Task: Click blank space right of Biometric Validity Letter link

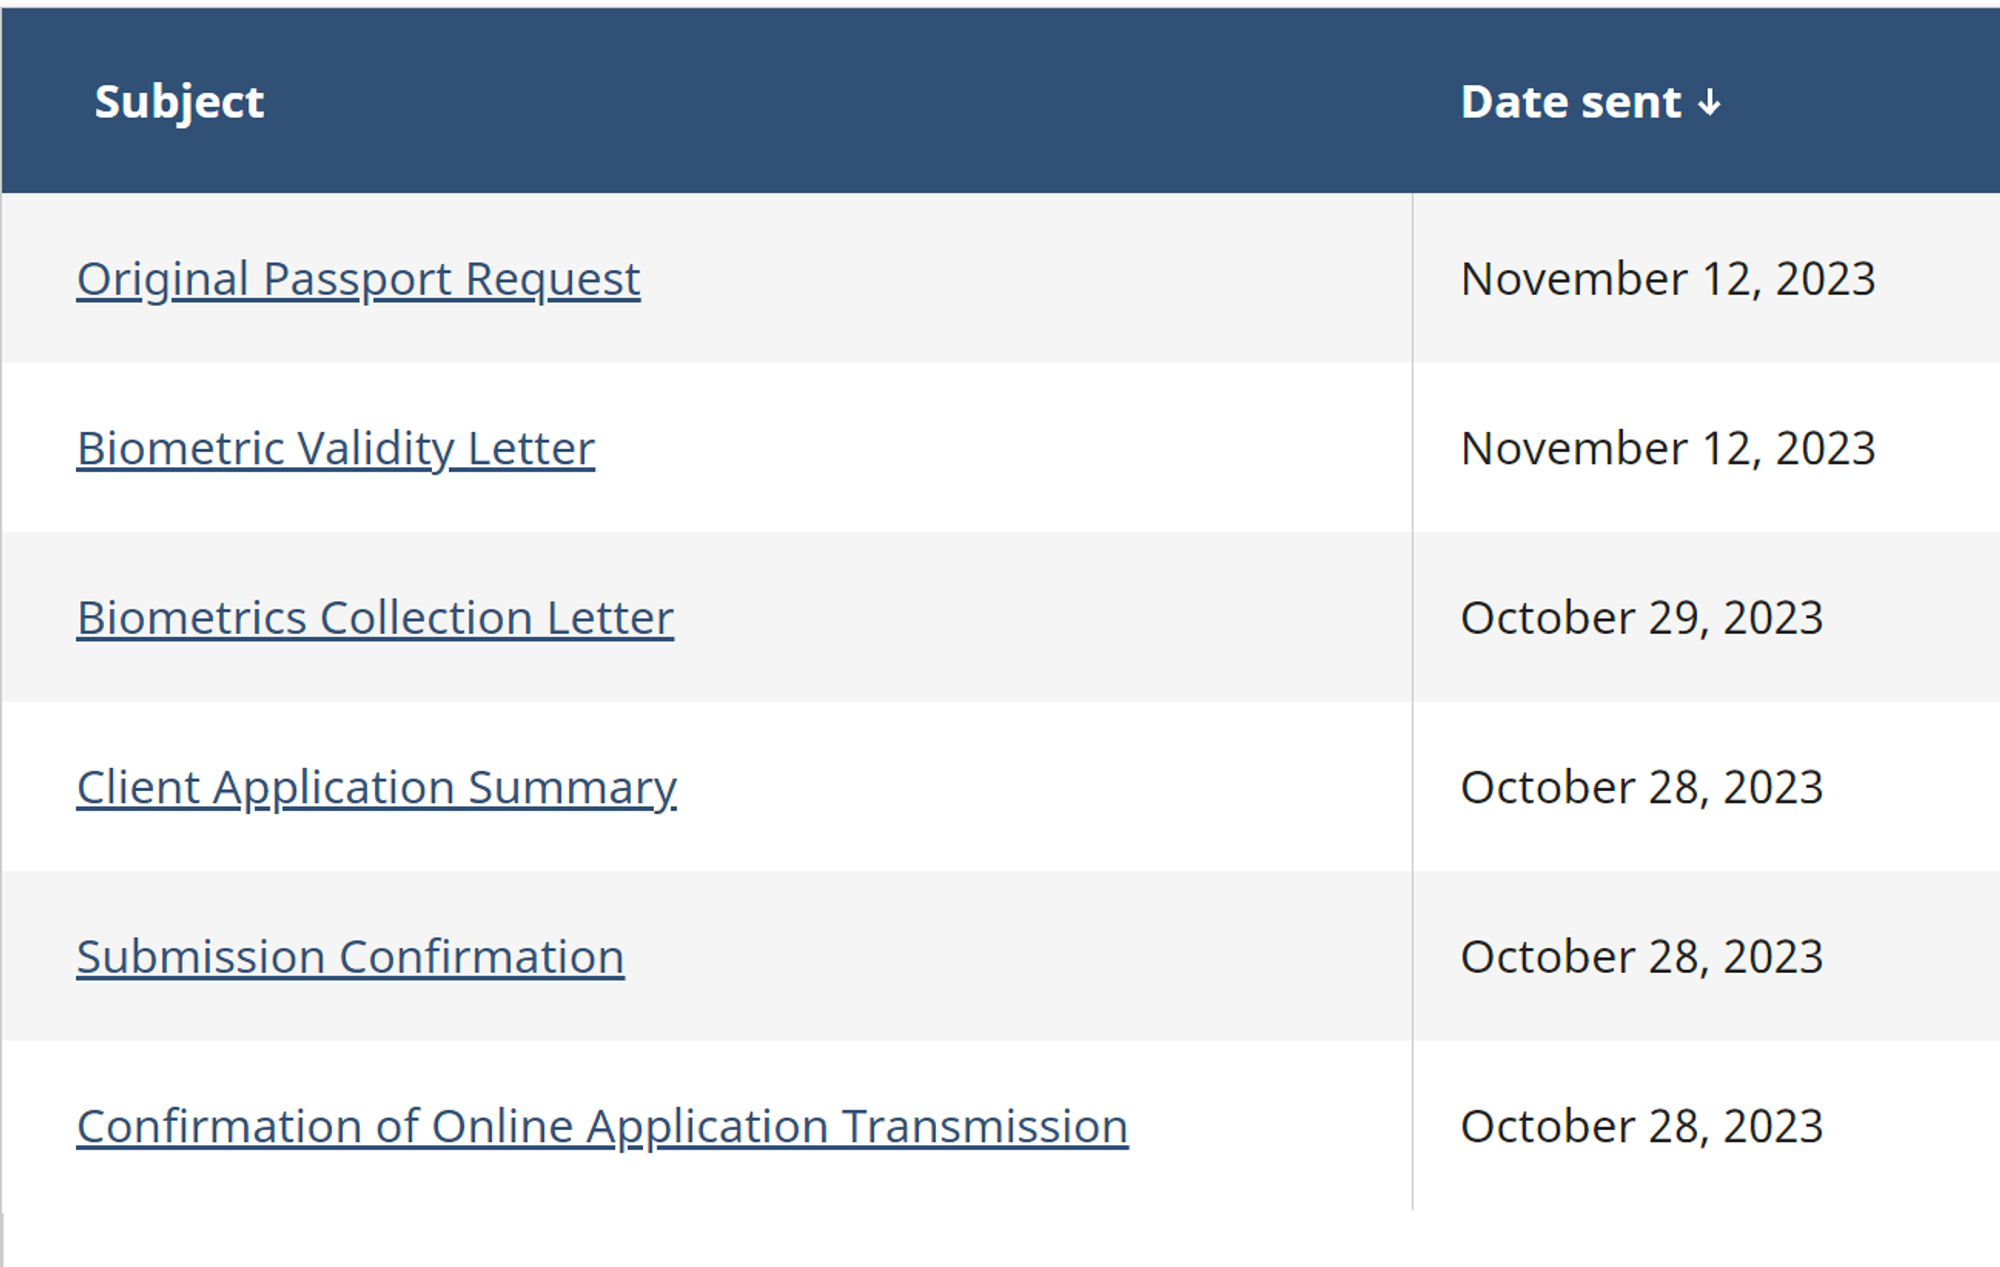Action: point(1000,449)
